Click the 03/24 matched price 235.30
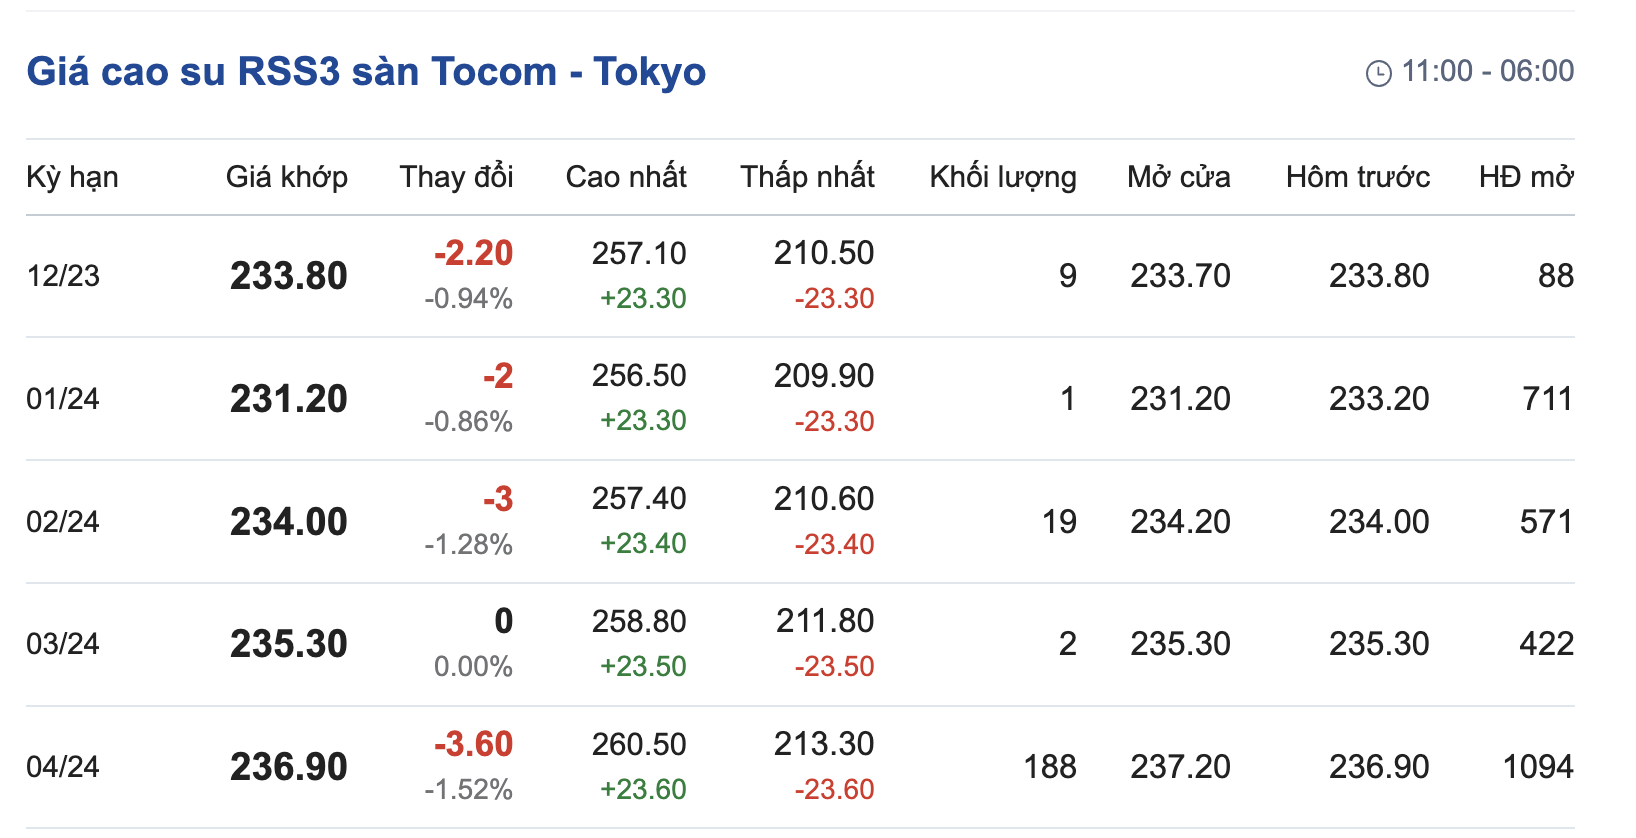Screen dimensions: 1636x838 (x=289, y=644)
